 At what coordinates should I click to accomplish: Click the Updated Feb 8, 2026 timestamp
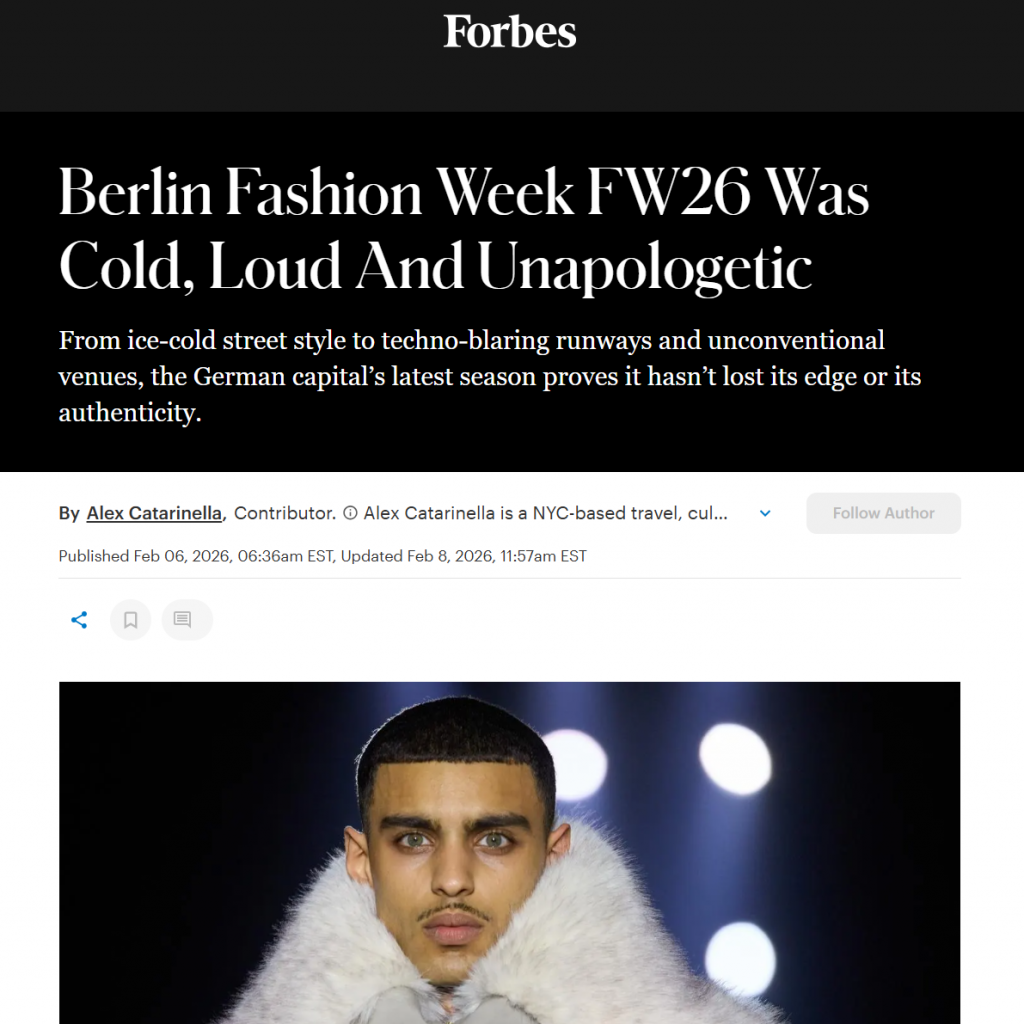464,556
